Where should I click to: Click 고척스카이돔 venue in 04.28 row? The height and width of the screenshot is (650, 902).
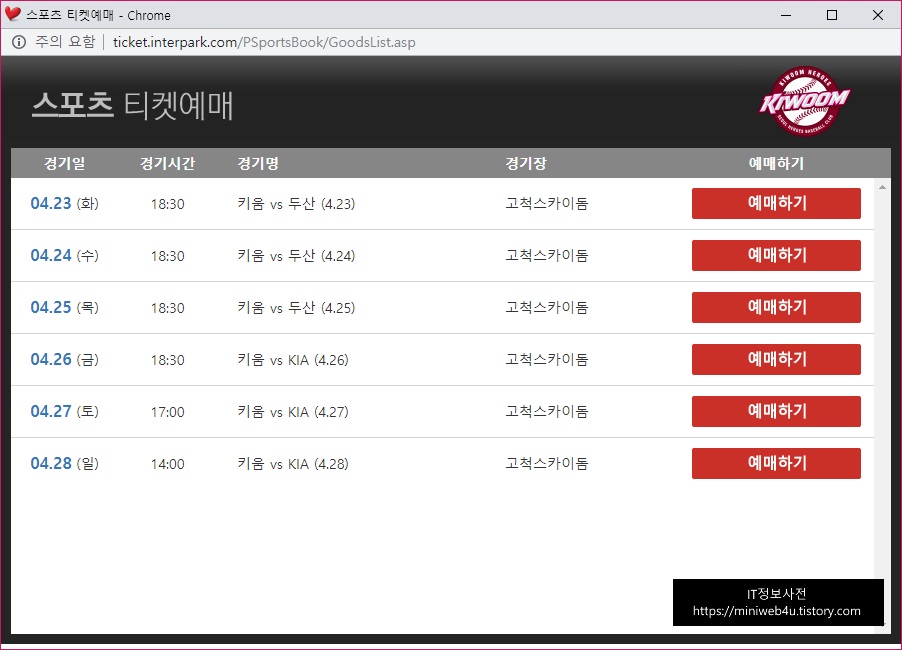tap(546, 463)
